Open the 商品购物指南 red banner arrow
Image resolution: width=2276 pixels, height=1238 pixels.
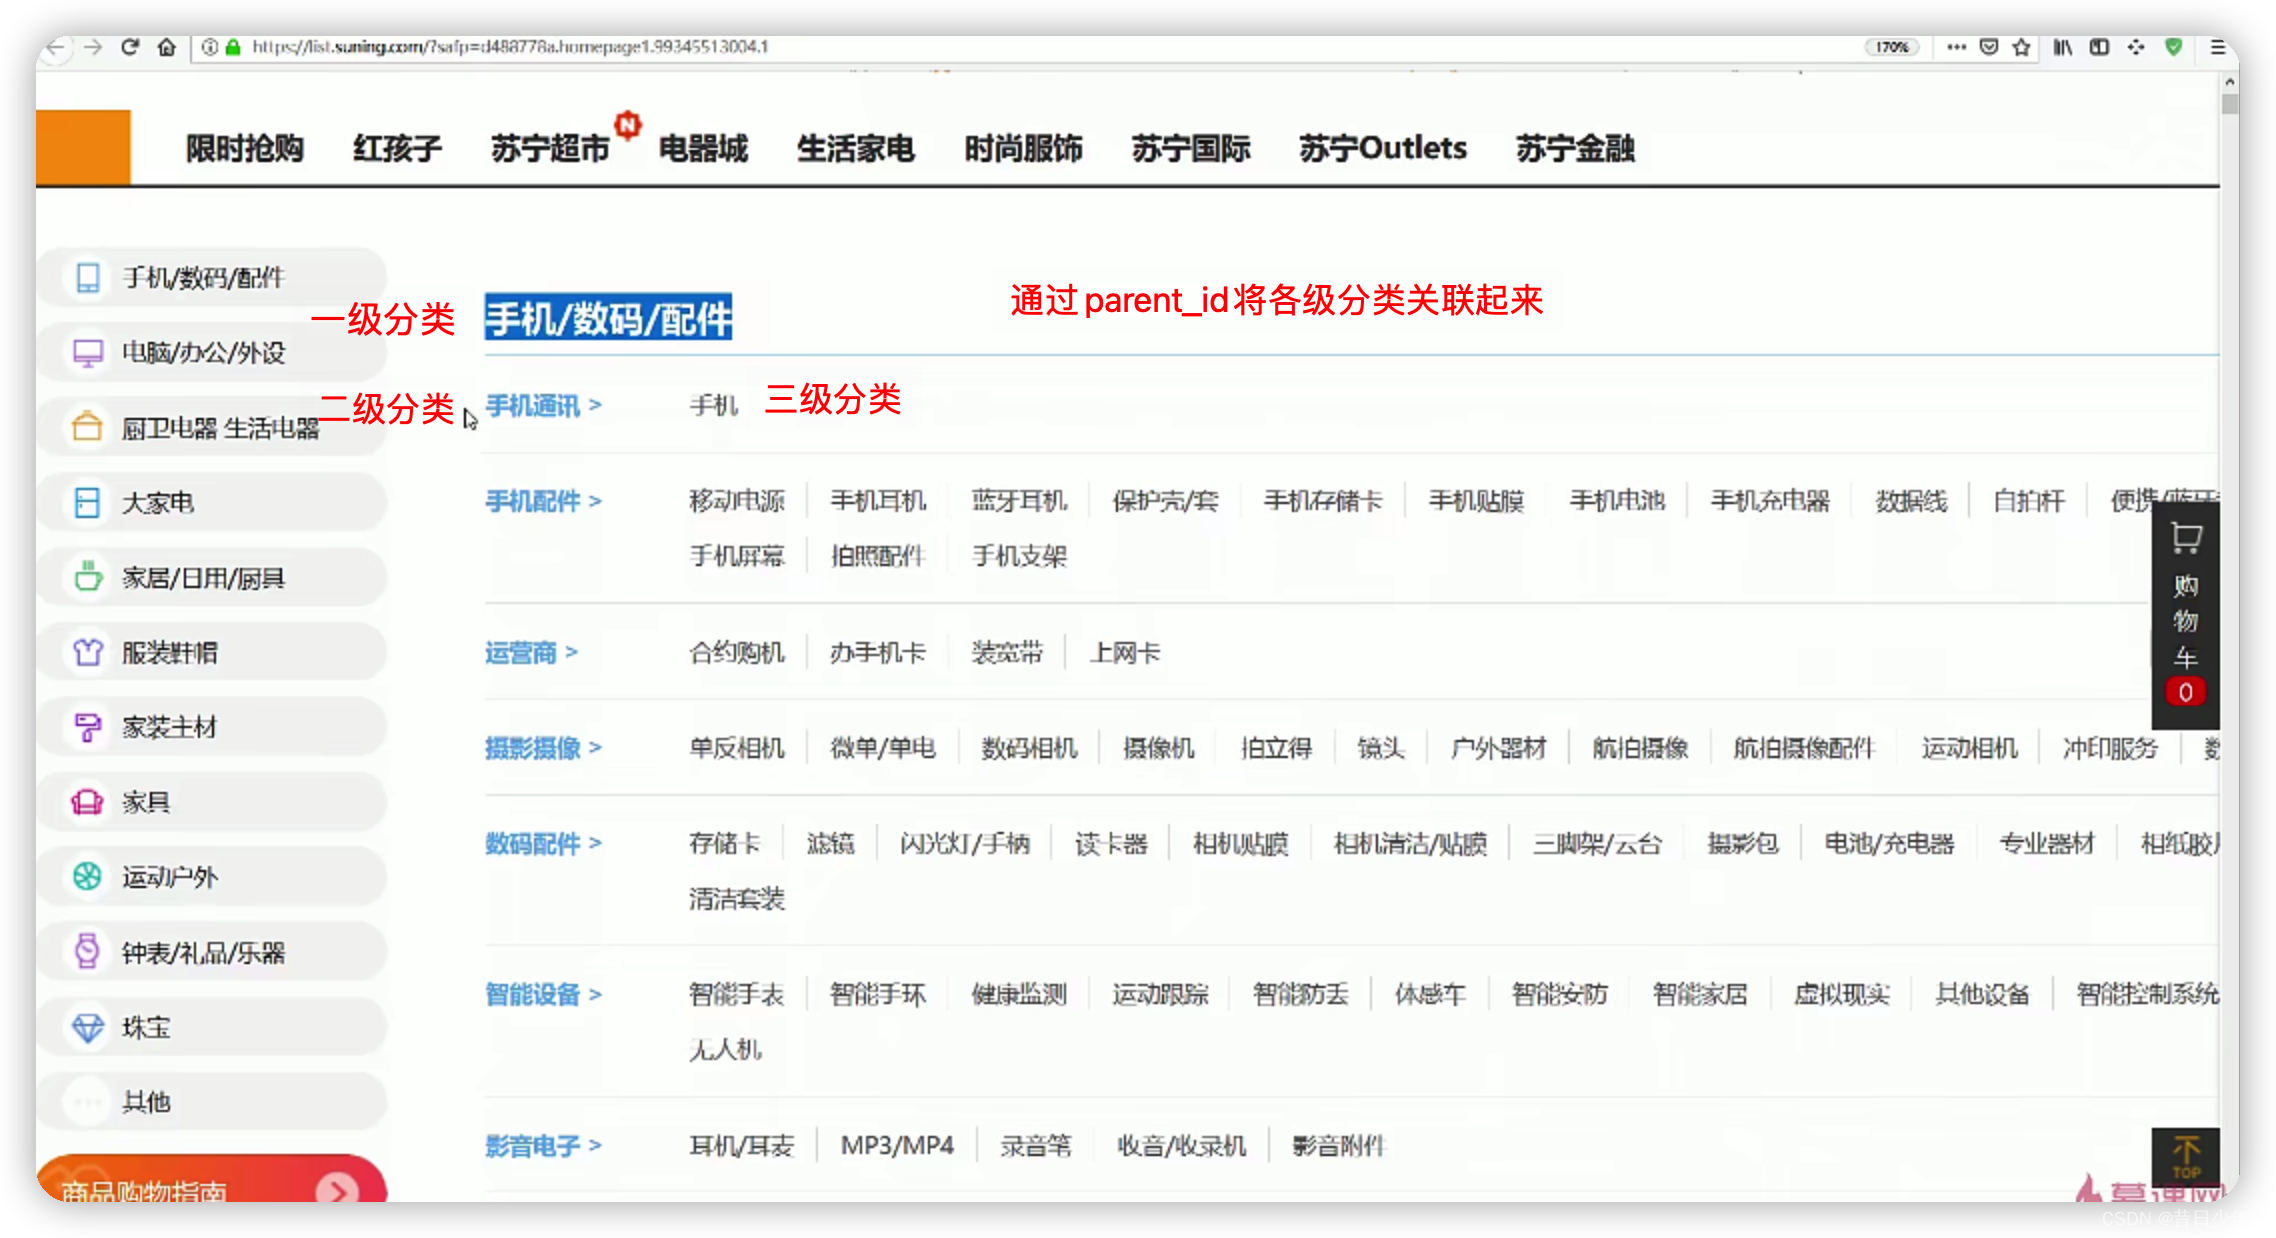click(x=337, y=1190)
